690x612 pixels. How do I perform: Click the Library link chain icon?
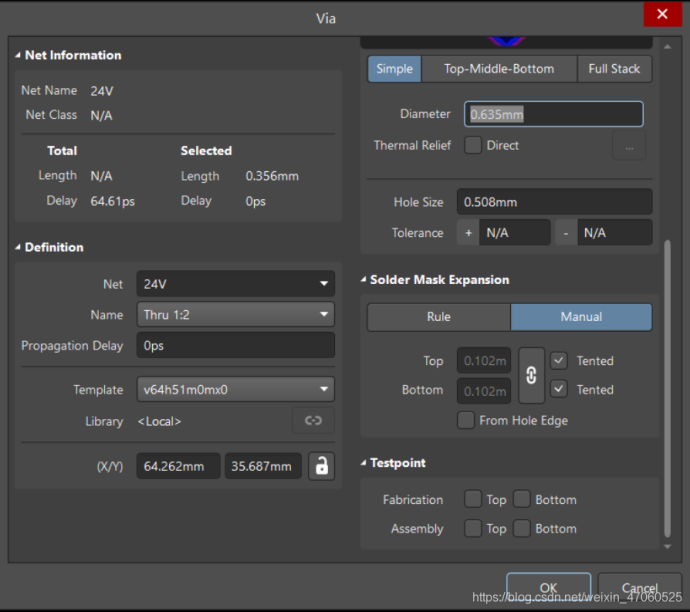coord(312,421)
